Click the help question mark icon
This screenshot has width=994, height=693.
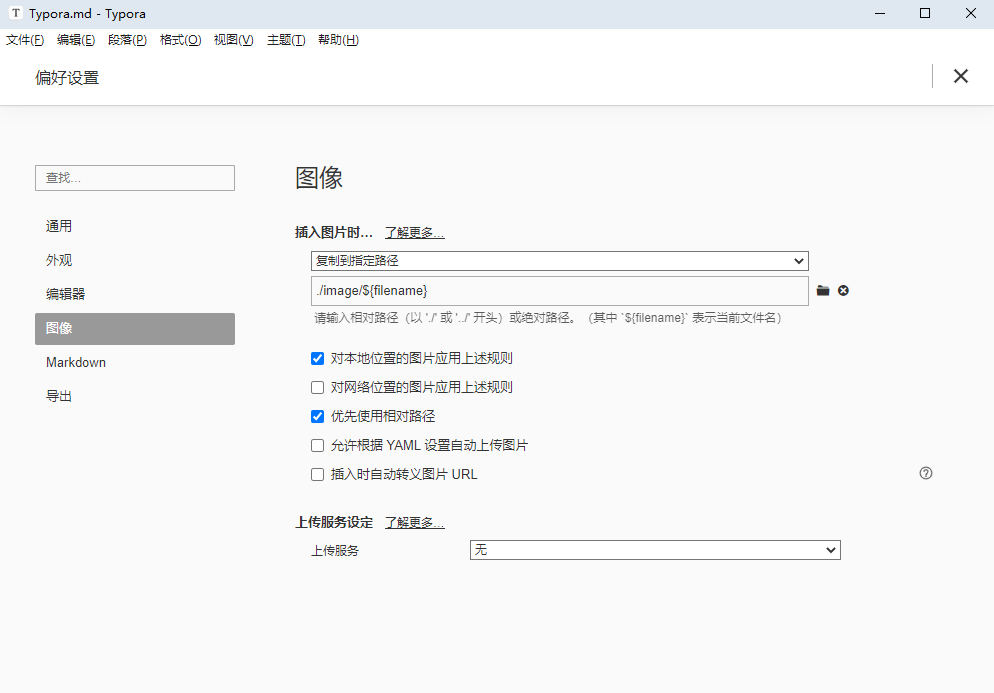coord(925,473)
